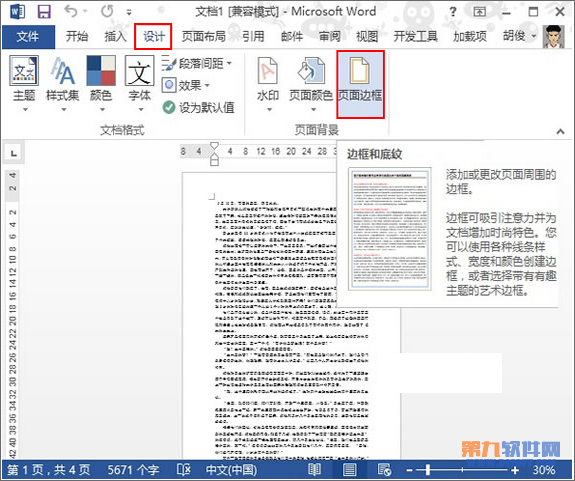Switch to Web Layout view icon
This screenshot has height=481, width=575.
384,470
